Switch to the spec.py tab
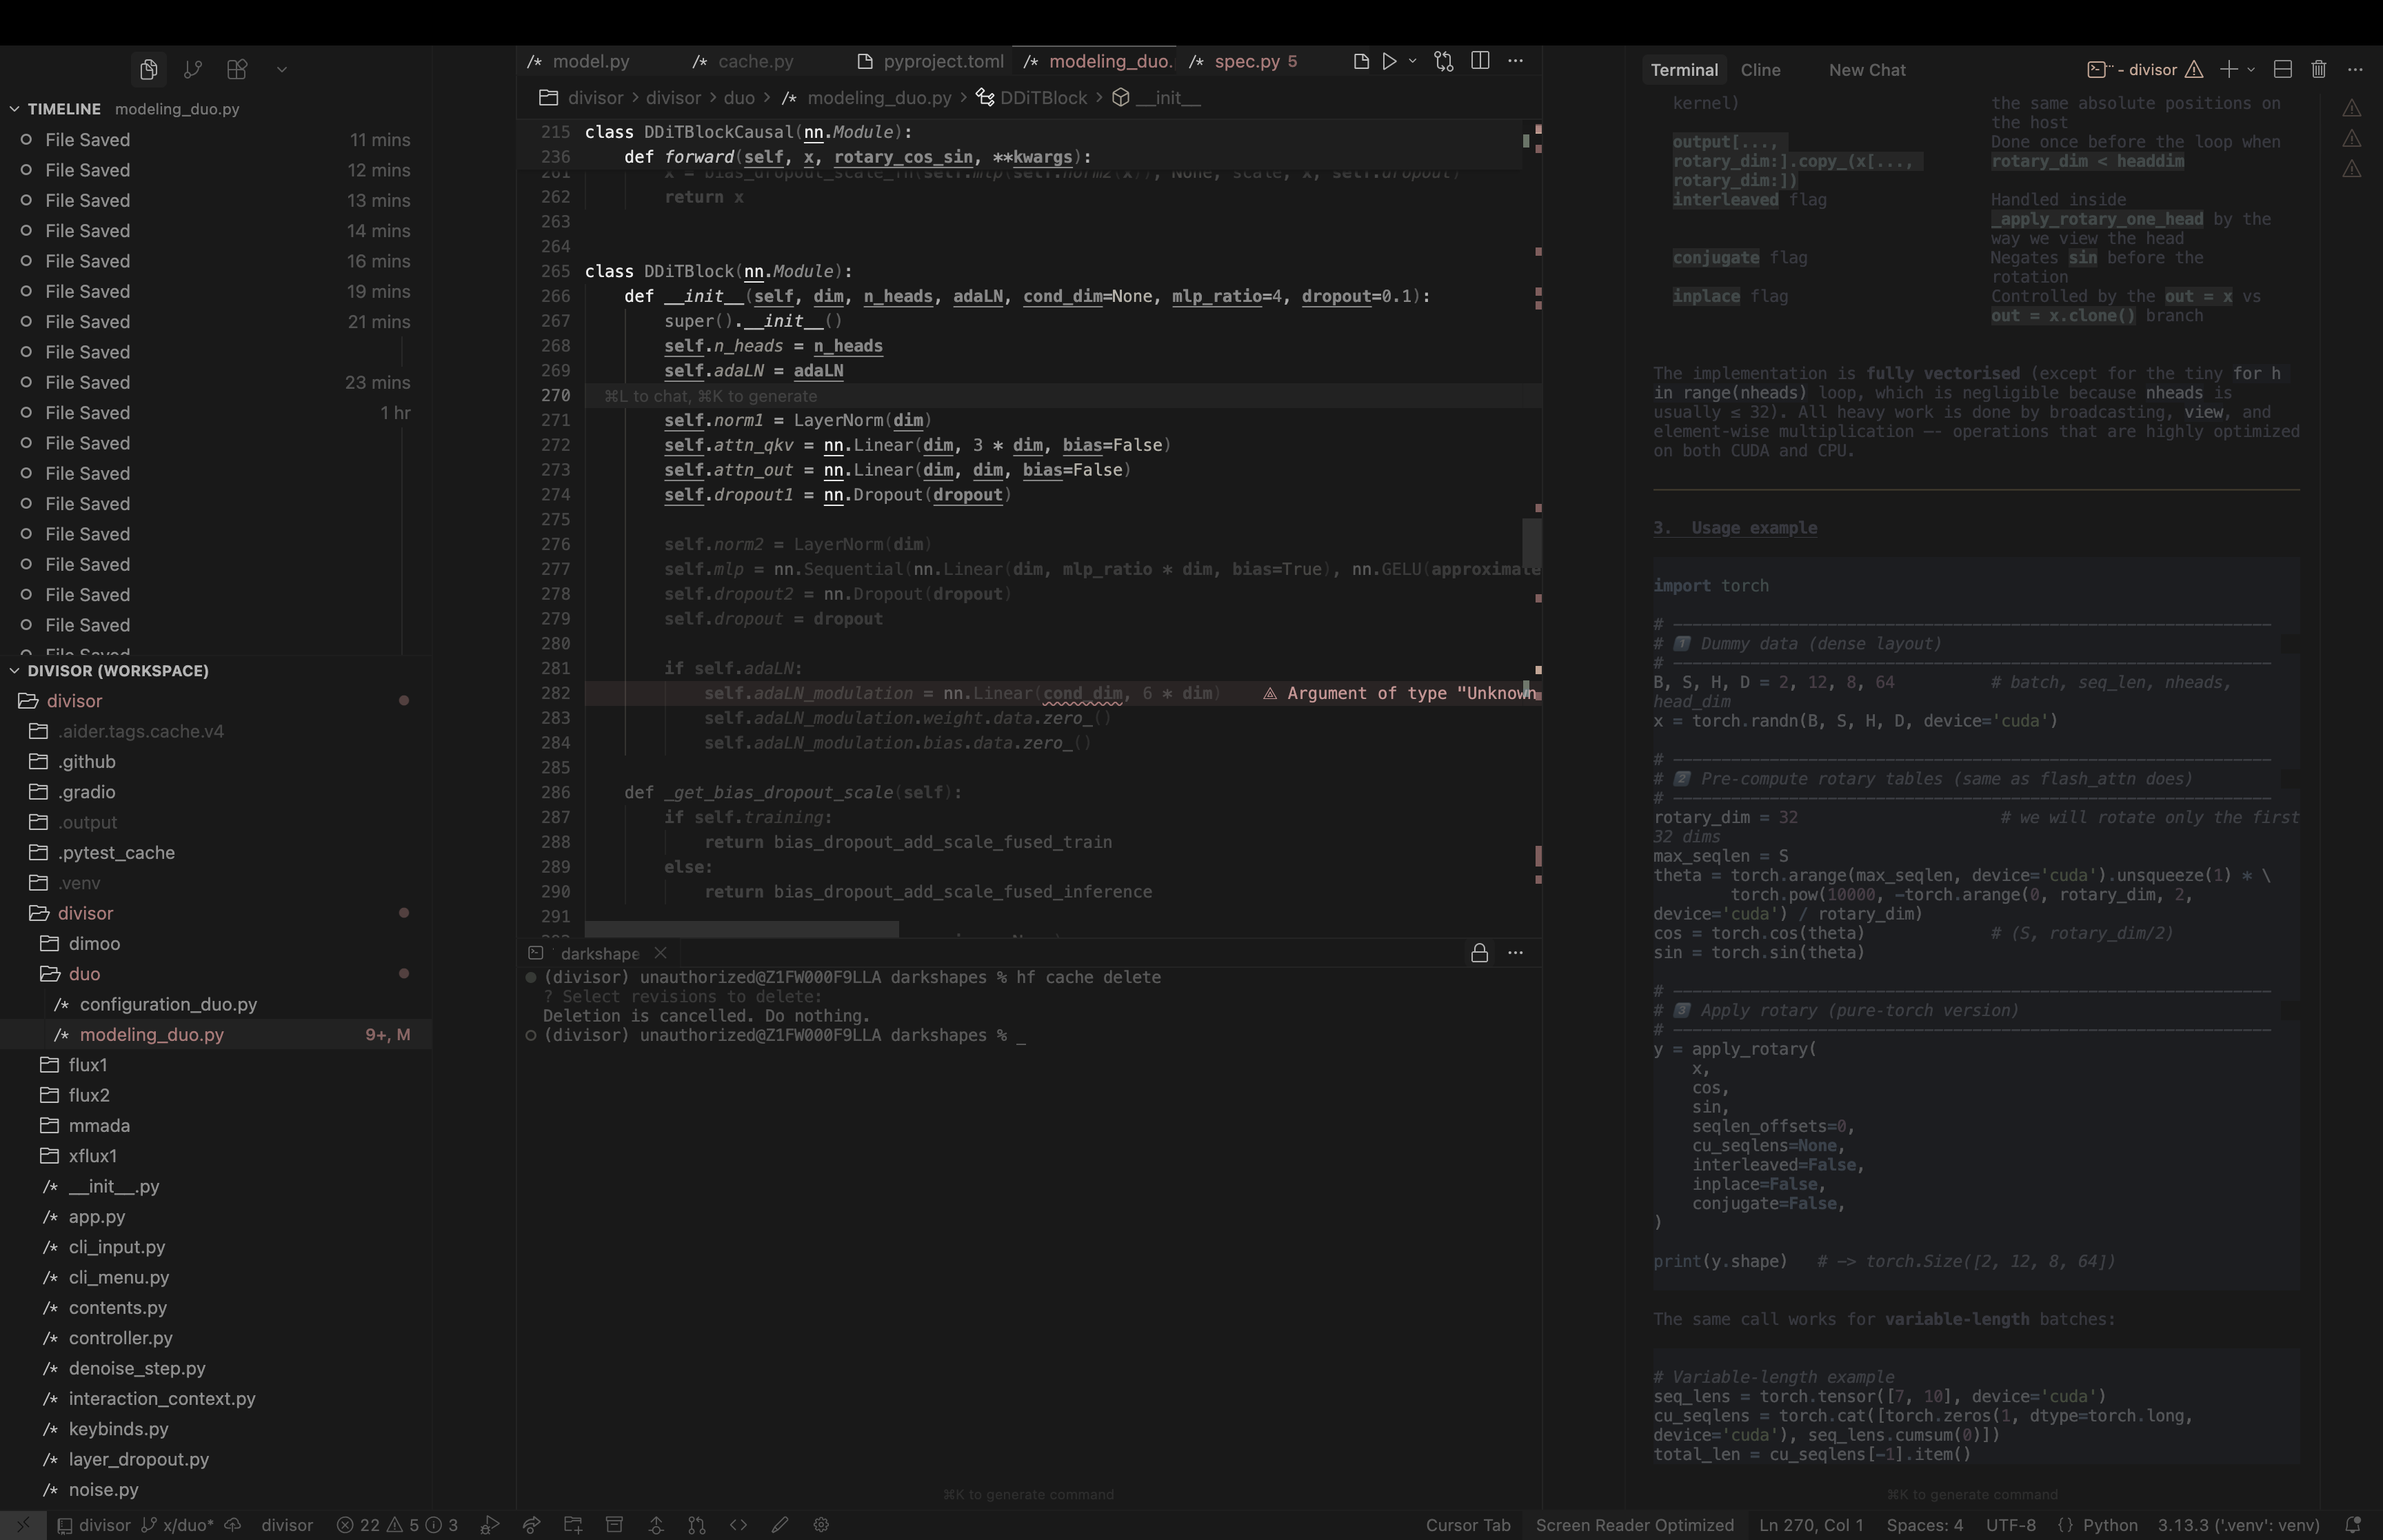The image size is (2383, 1540). point(1246,61)
